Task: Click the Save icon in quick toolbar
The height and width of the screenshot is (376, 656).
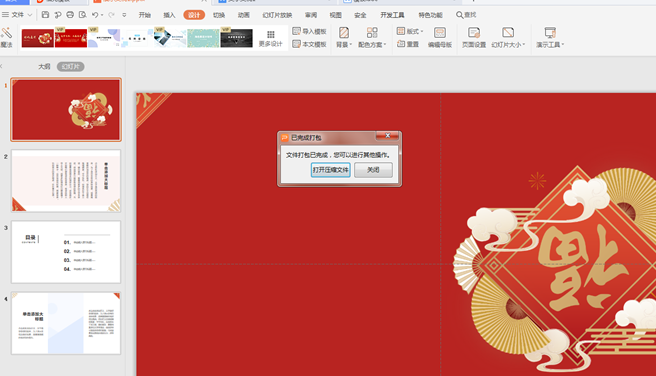Action: tap(45, 15)
